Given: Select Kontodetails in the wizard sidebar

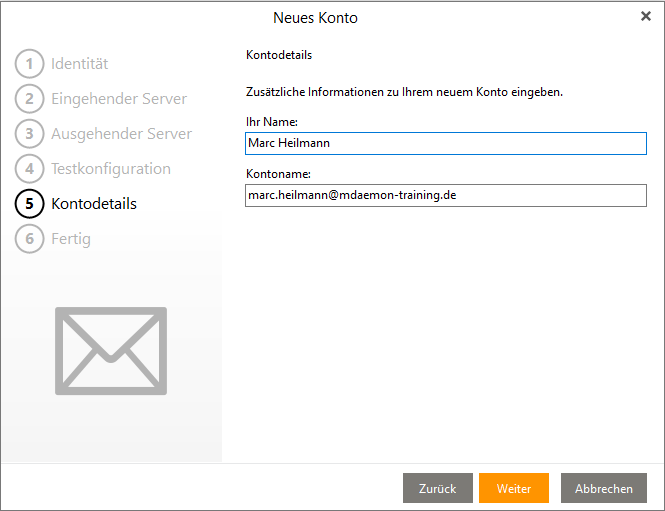Looking at the screenshot, I should pos(94,204).
